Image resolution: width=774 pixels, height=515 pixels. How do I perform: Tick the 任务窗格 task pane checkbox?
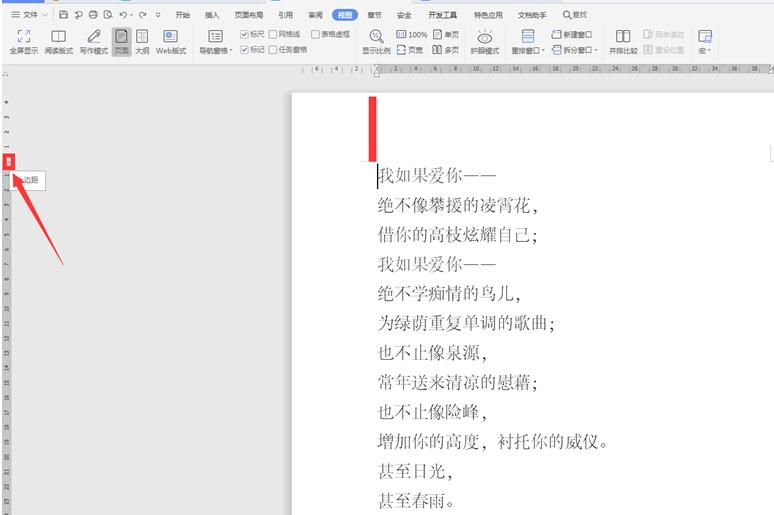coord(271,48)
